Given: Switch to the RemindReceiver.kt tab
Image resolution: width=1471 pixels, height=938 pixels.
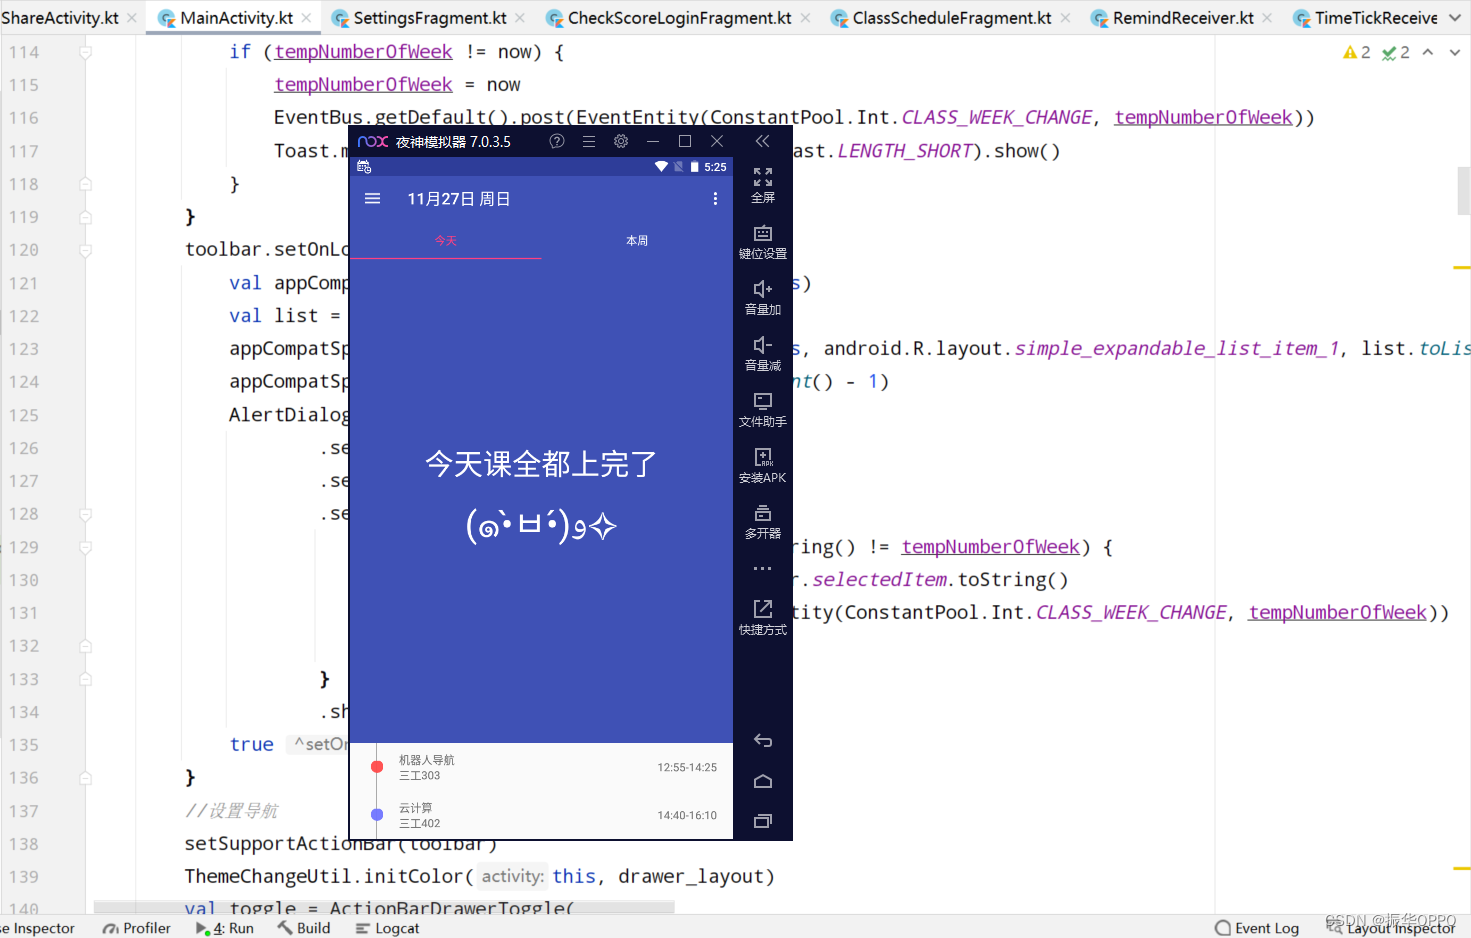Looking at the screenshot, I should pyautogui.click(x=1183, y=18).
